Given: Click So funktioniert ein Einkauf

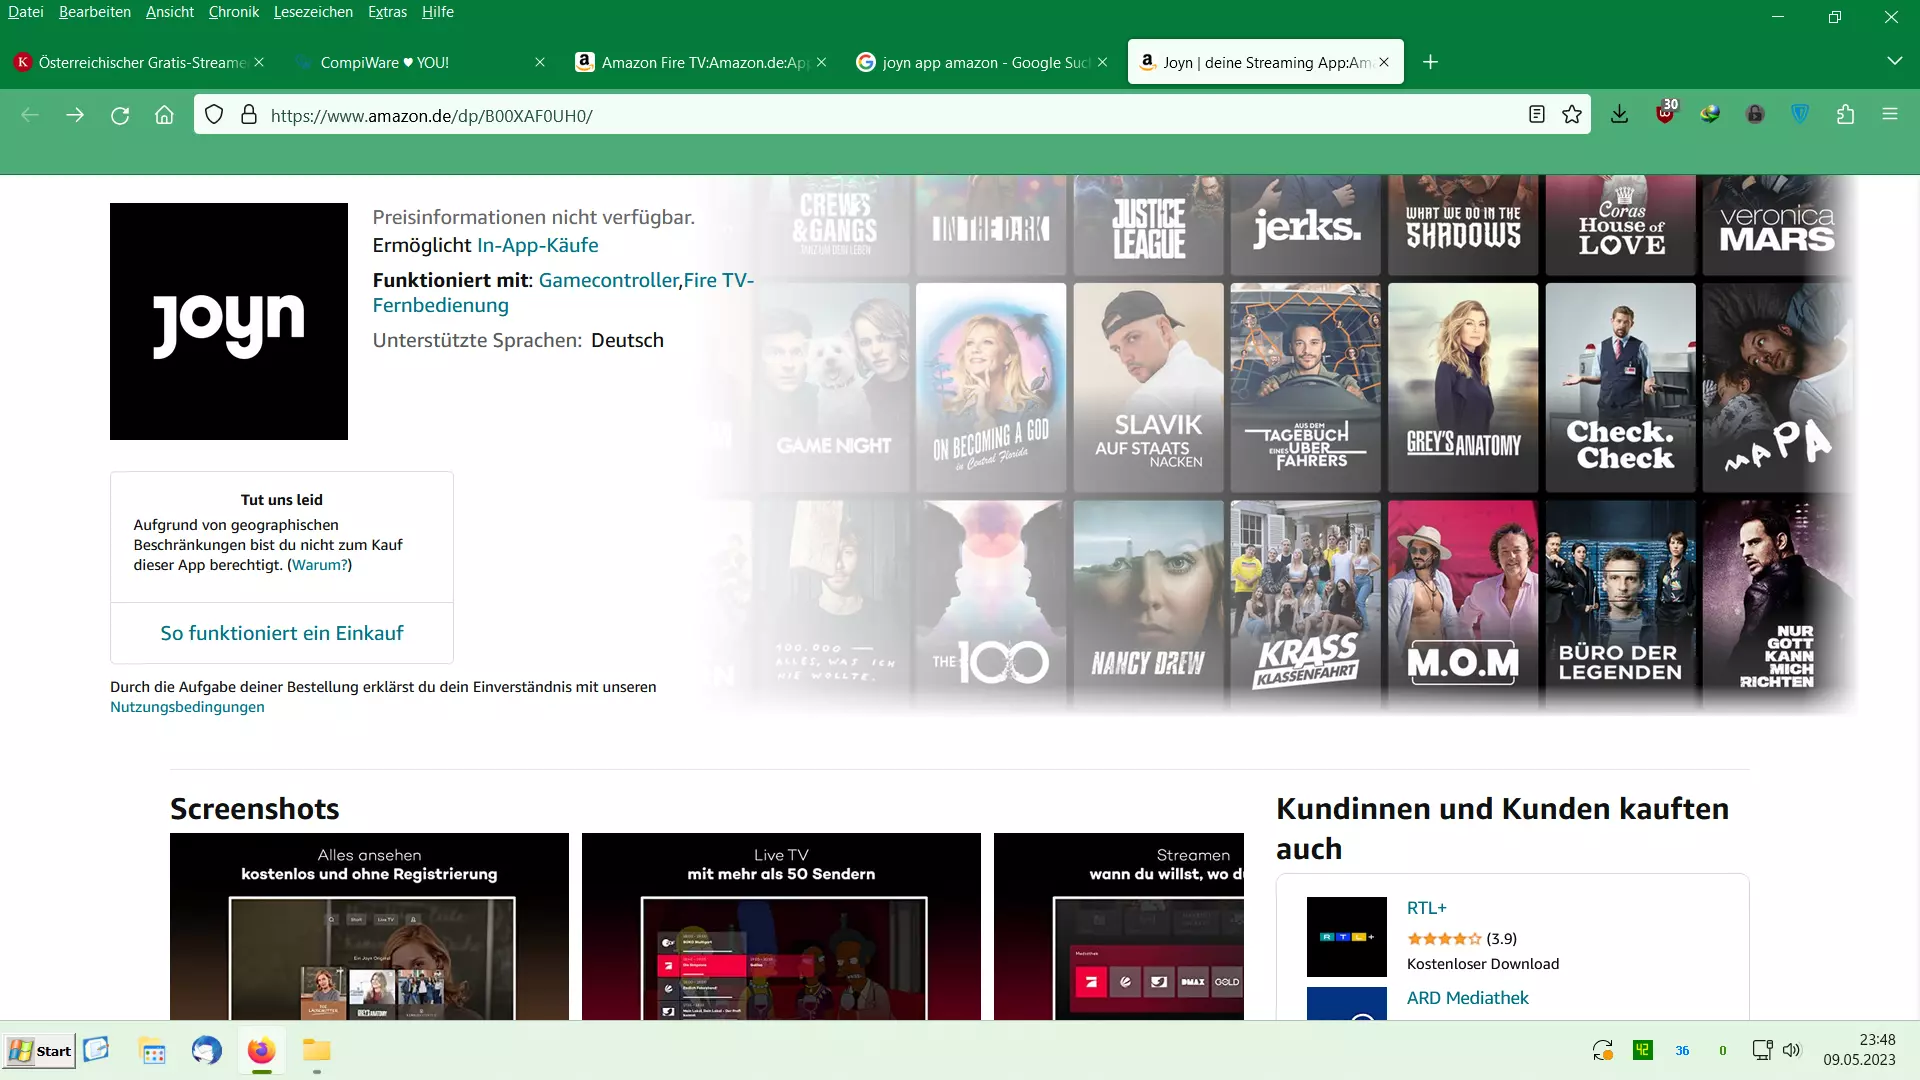Looking at the screenshot, I should pos(282,633).
